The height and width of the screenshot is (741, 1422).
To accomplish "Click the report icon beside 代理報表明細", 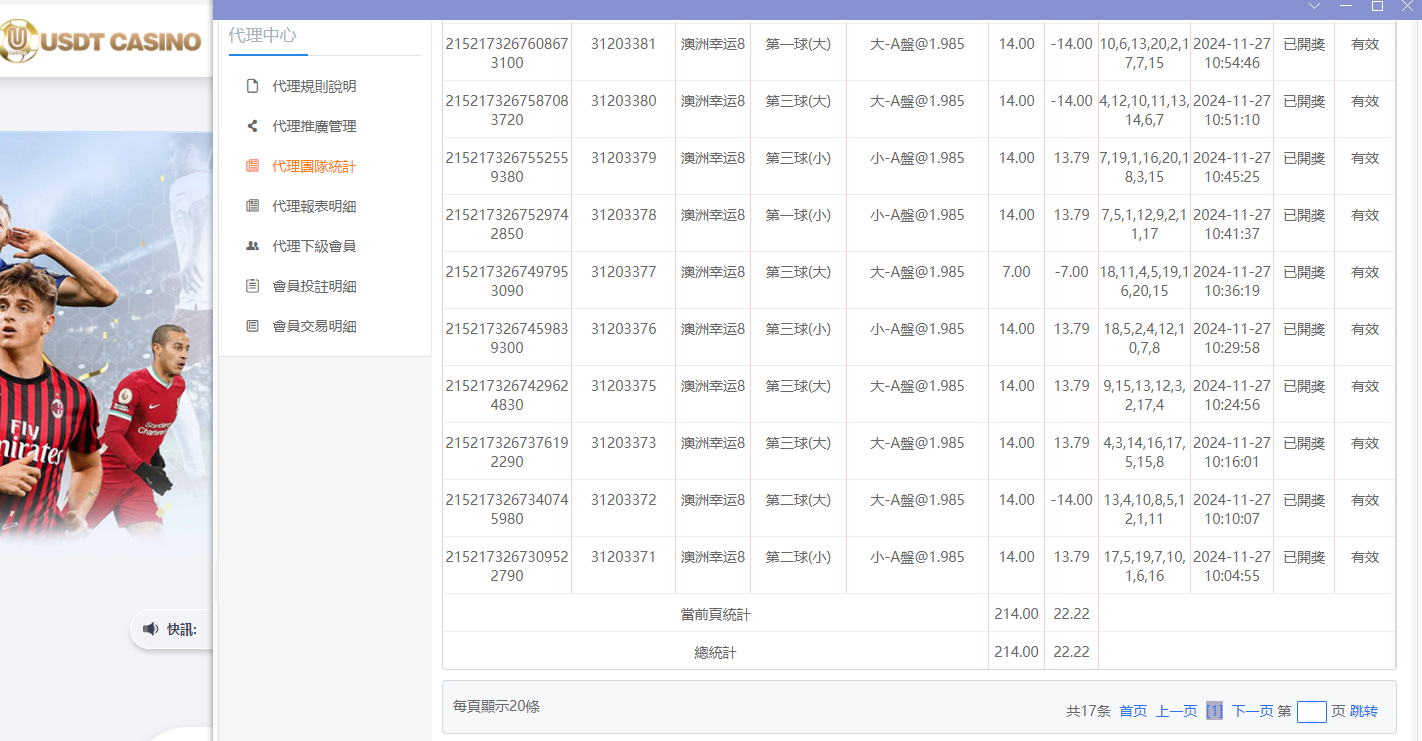I will [x=253, y=206].
